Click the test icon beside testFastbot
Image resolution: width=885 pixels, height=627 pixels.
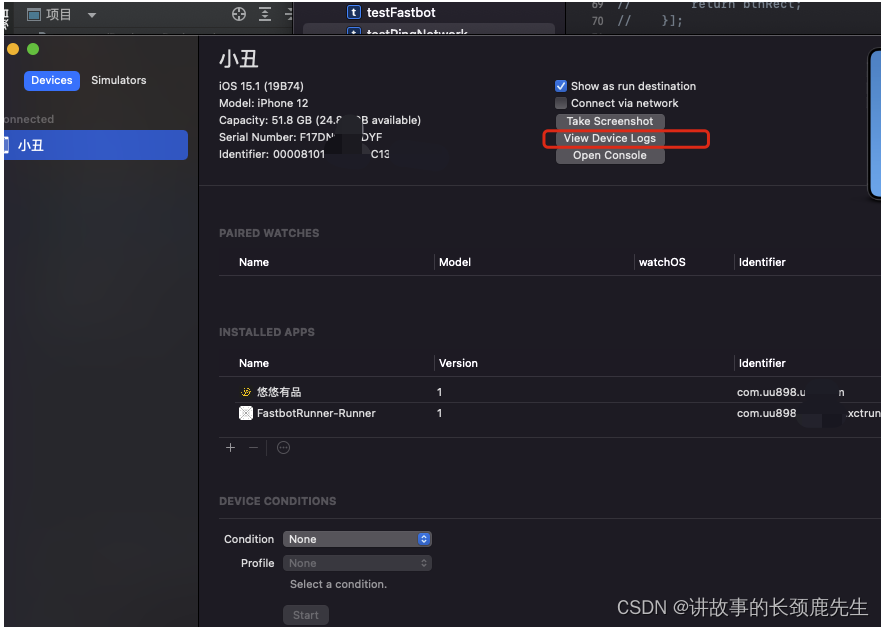pyautogui.click(x=353, y=12)
